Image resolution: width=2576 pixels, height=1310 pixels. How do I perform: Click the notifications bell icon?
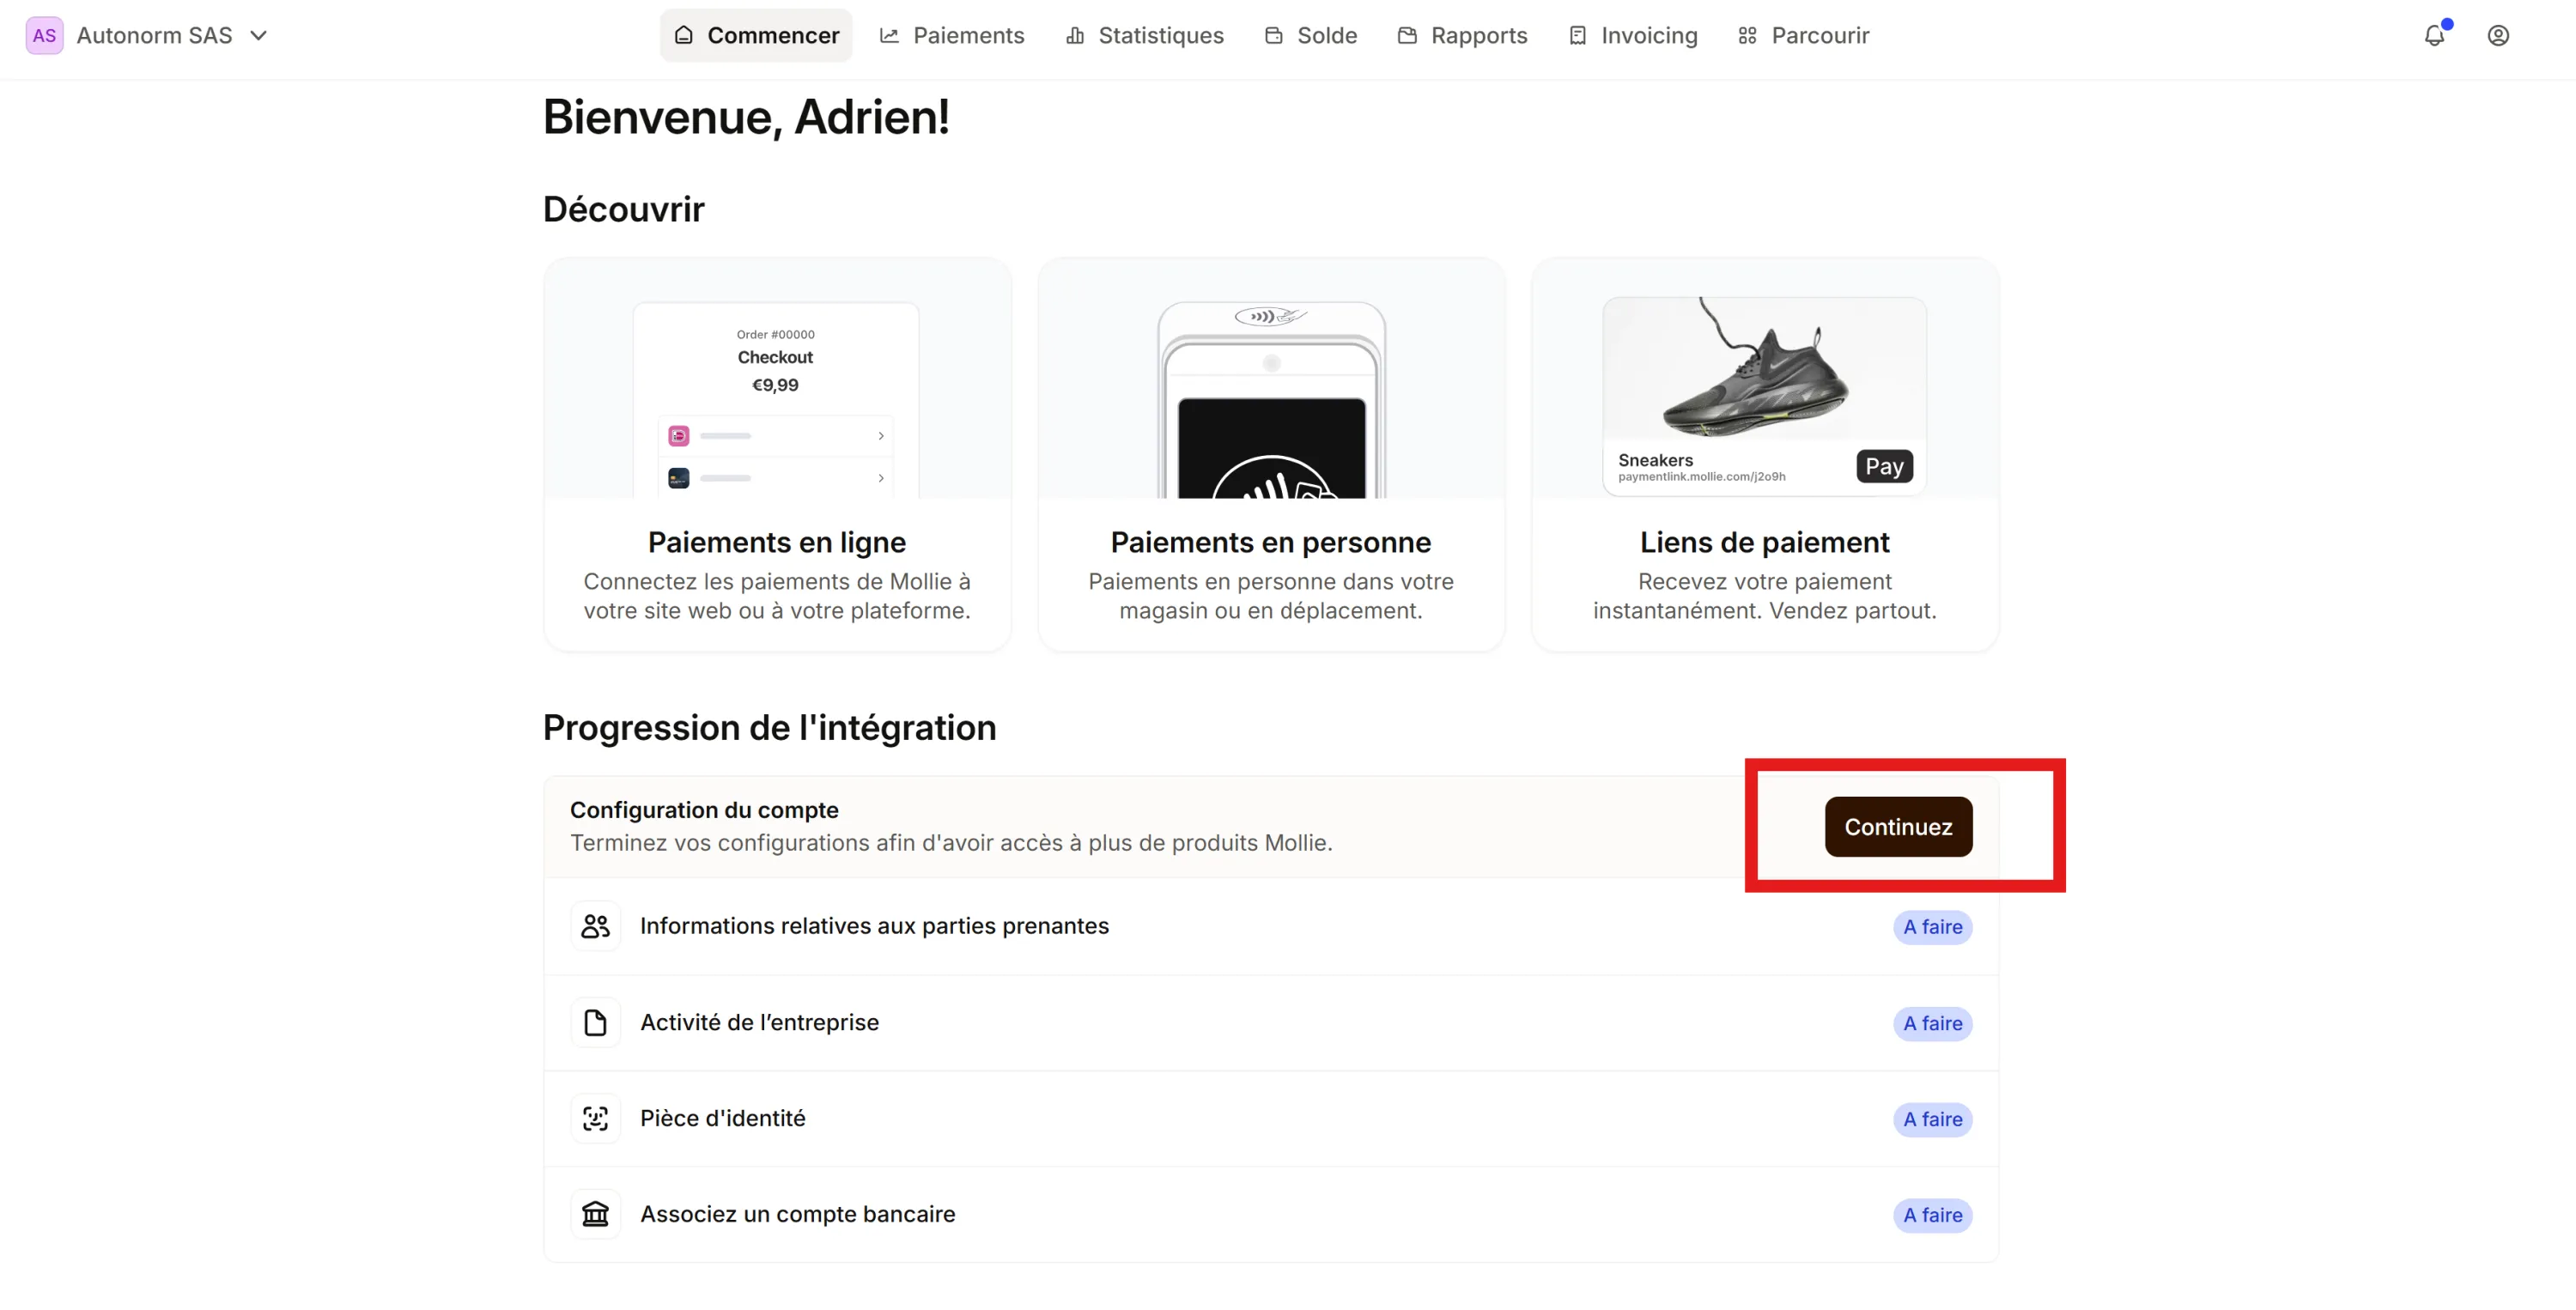point(2434,36)
